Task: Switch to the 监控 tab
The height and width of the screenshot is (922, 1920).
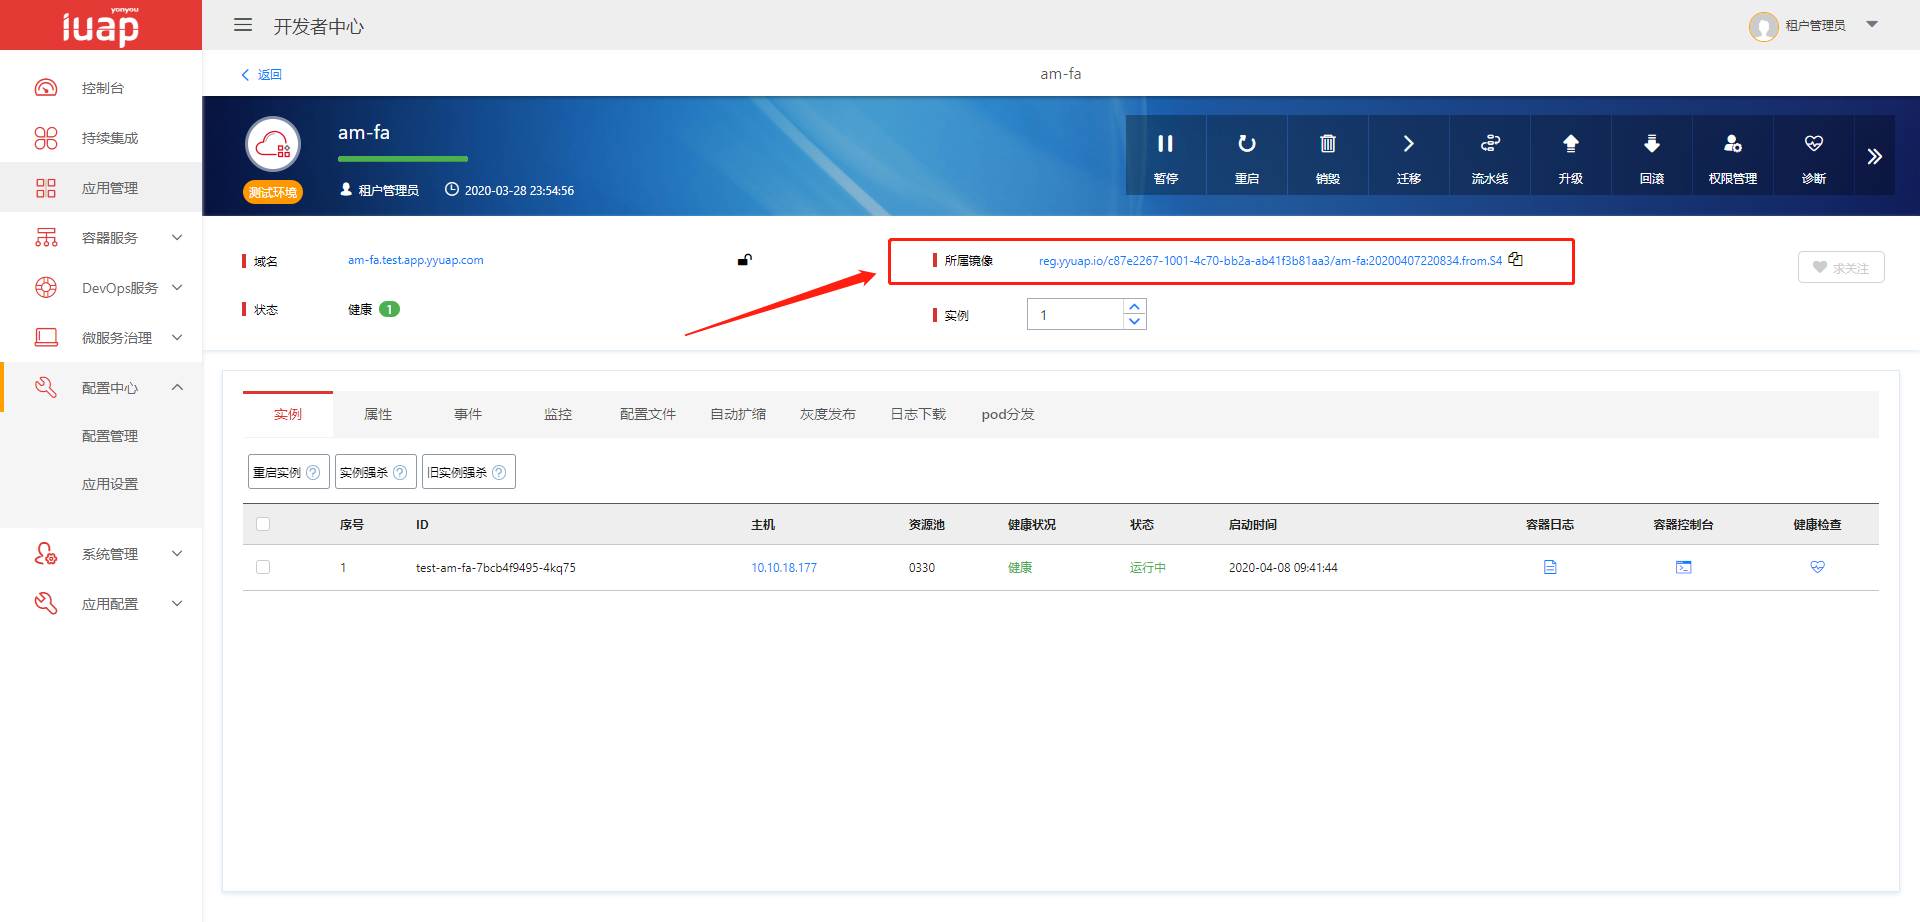Action: pyautogui.click(x=558, y=414)
